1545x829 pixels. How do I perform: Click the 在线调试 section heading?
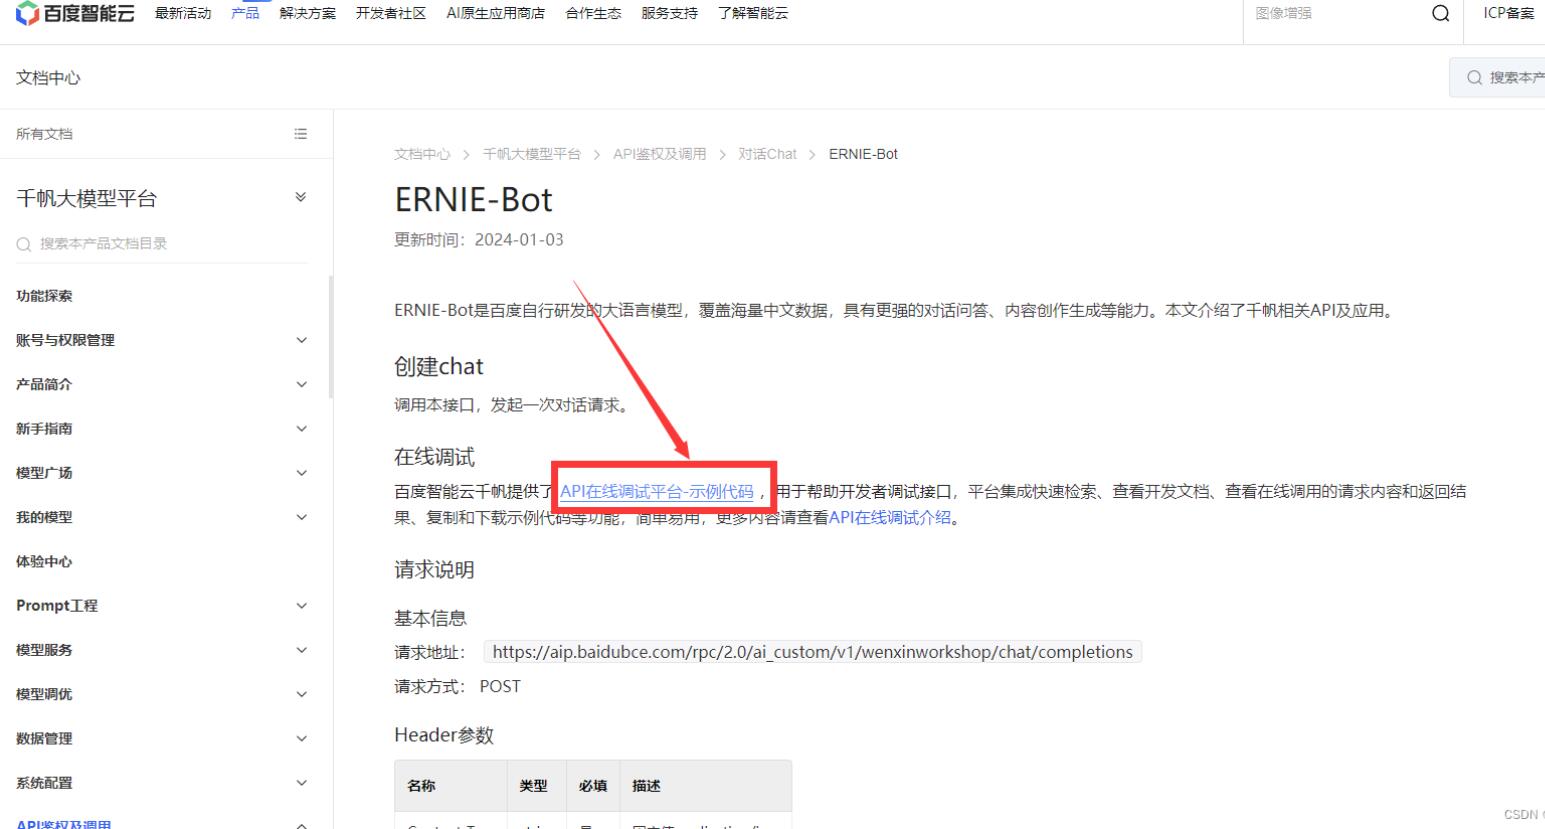click(435, 457)
